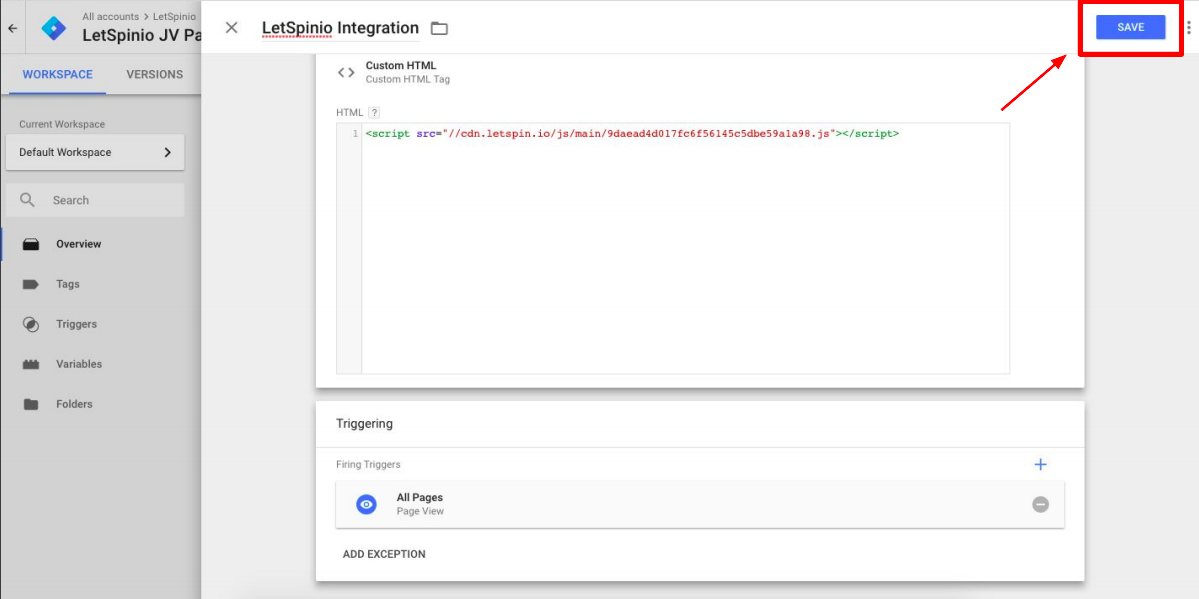Click the Overview icon in the sidebar
Viewport: 1199px width, 599px height.
click(31, 245)
